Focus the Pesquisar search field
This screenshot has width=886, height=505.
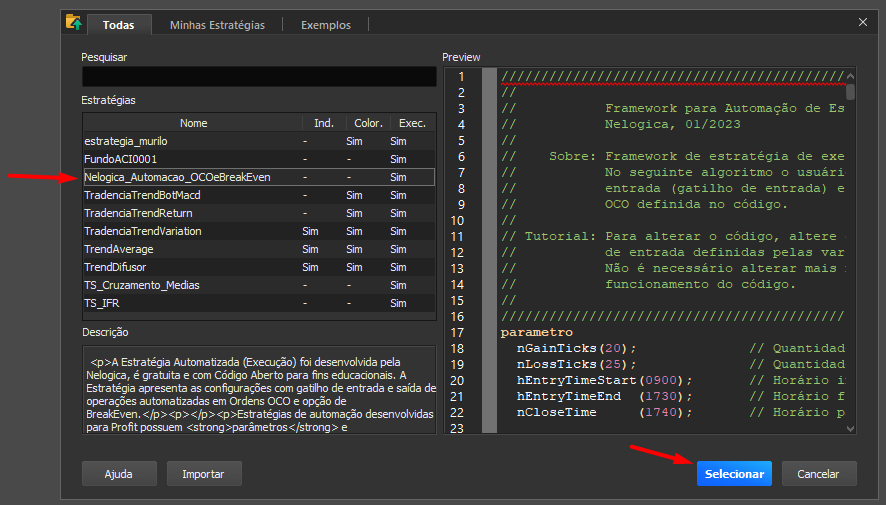coord(259,76)
